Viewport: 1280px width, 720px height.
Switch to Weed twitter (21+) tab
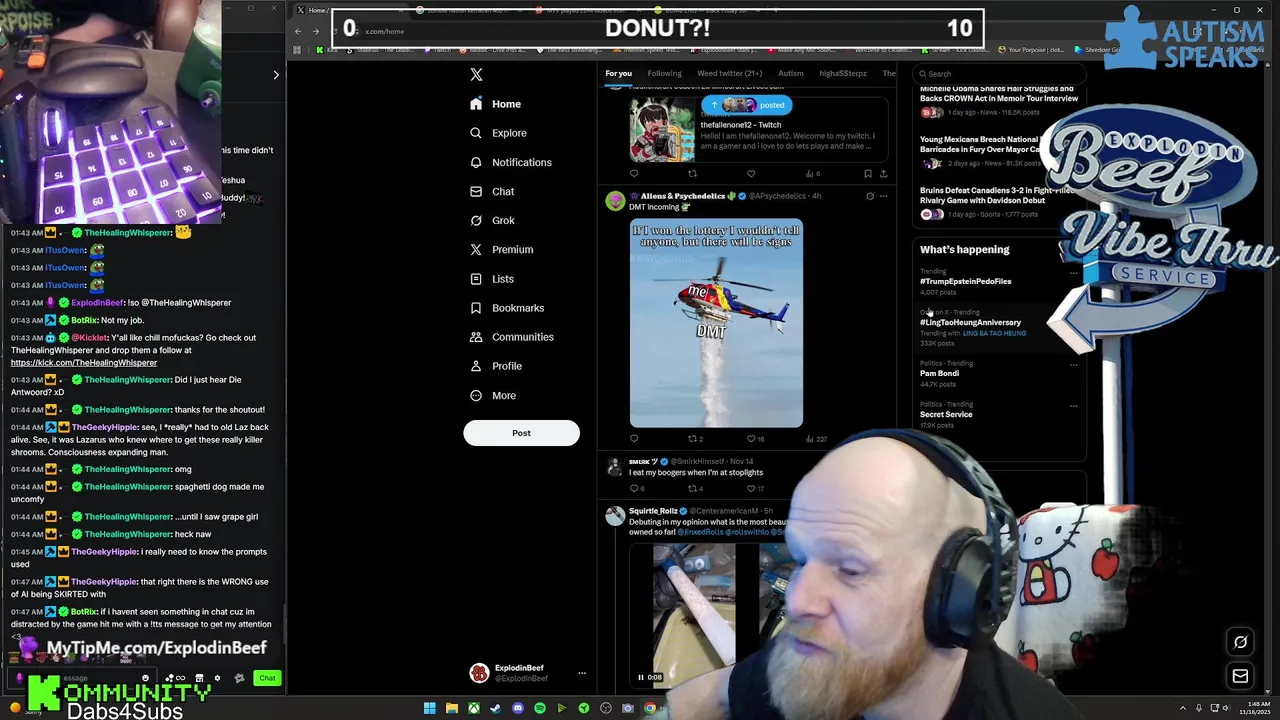point(729,73)
